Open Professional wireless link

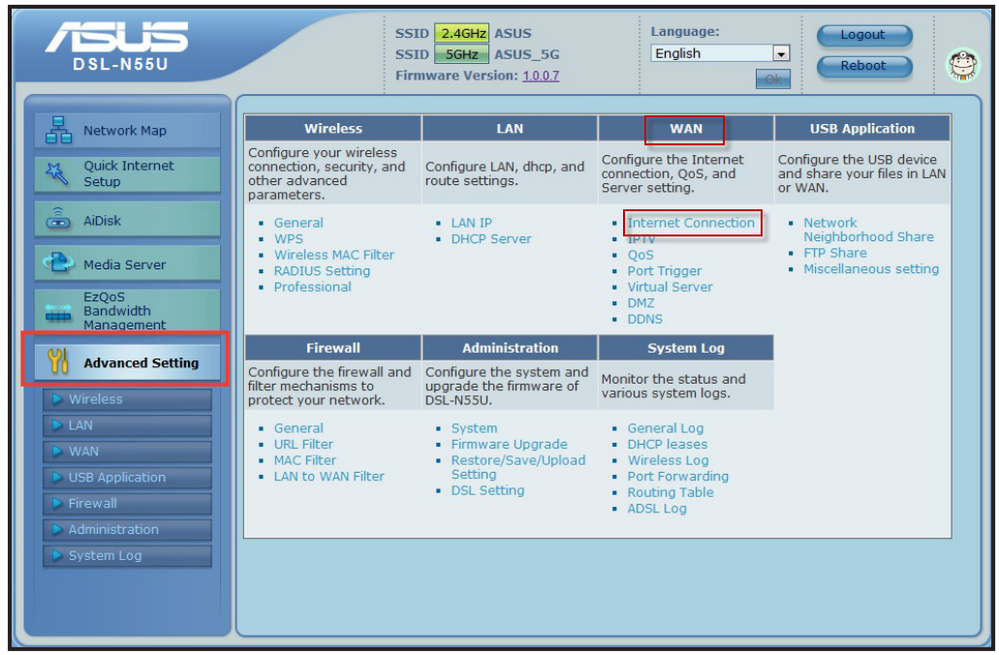click(312, 287)
